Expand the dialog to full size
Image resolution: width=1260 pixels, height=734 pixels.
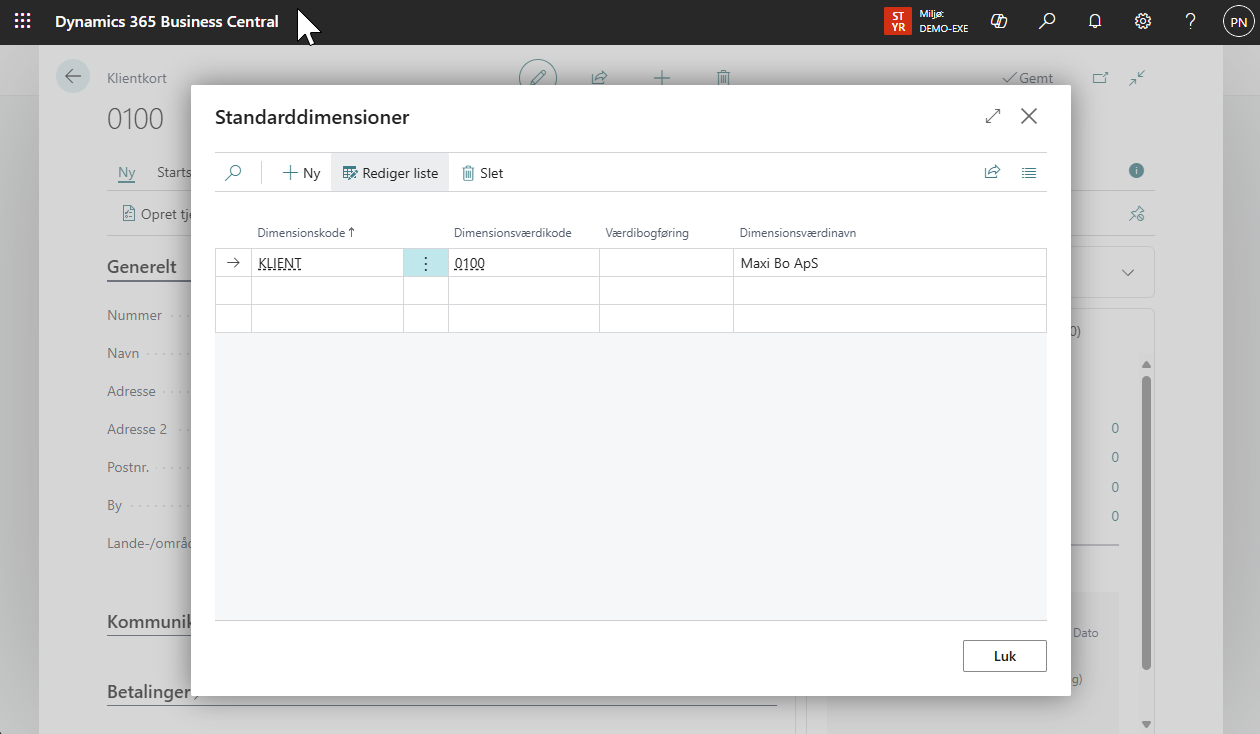(x=993, y=117)
